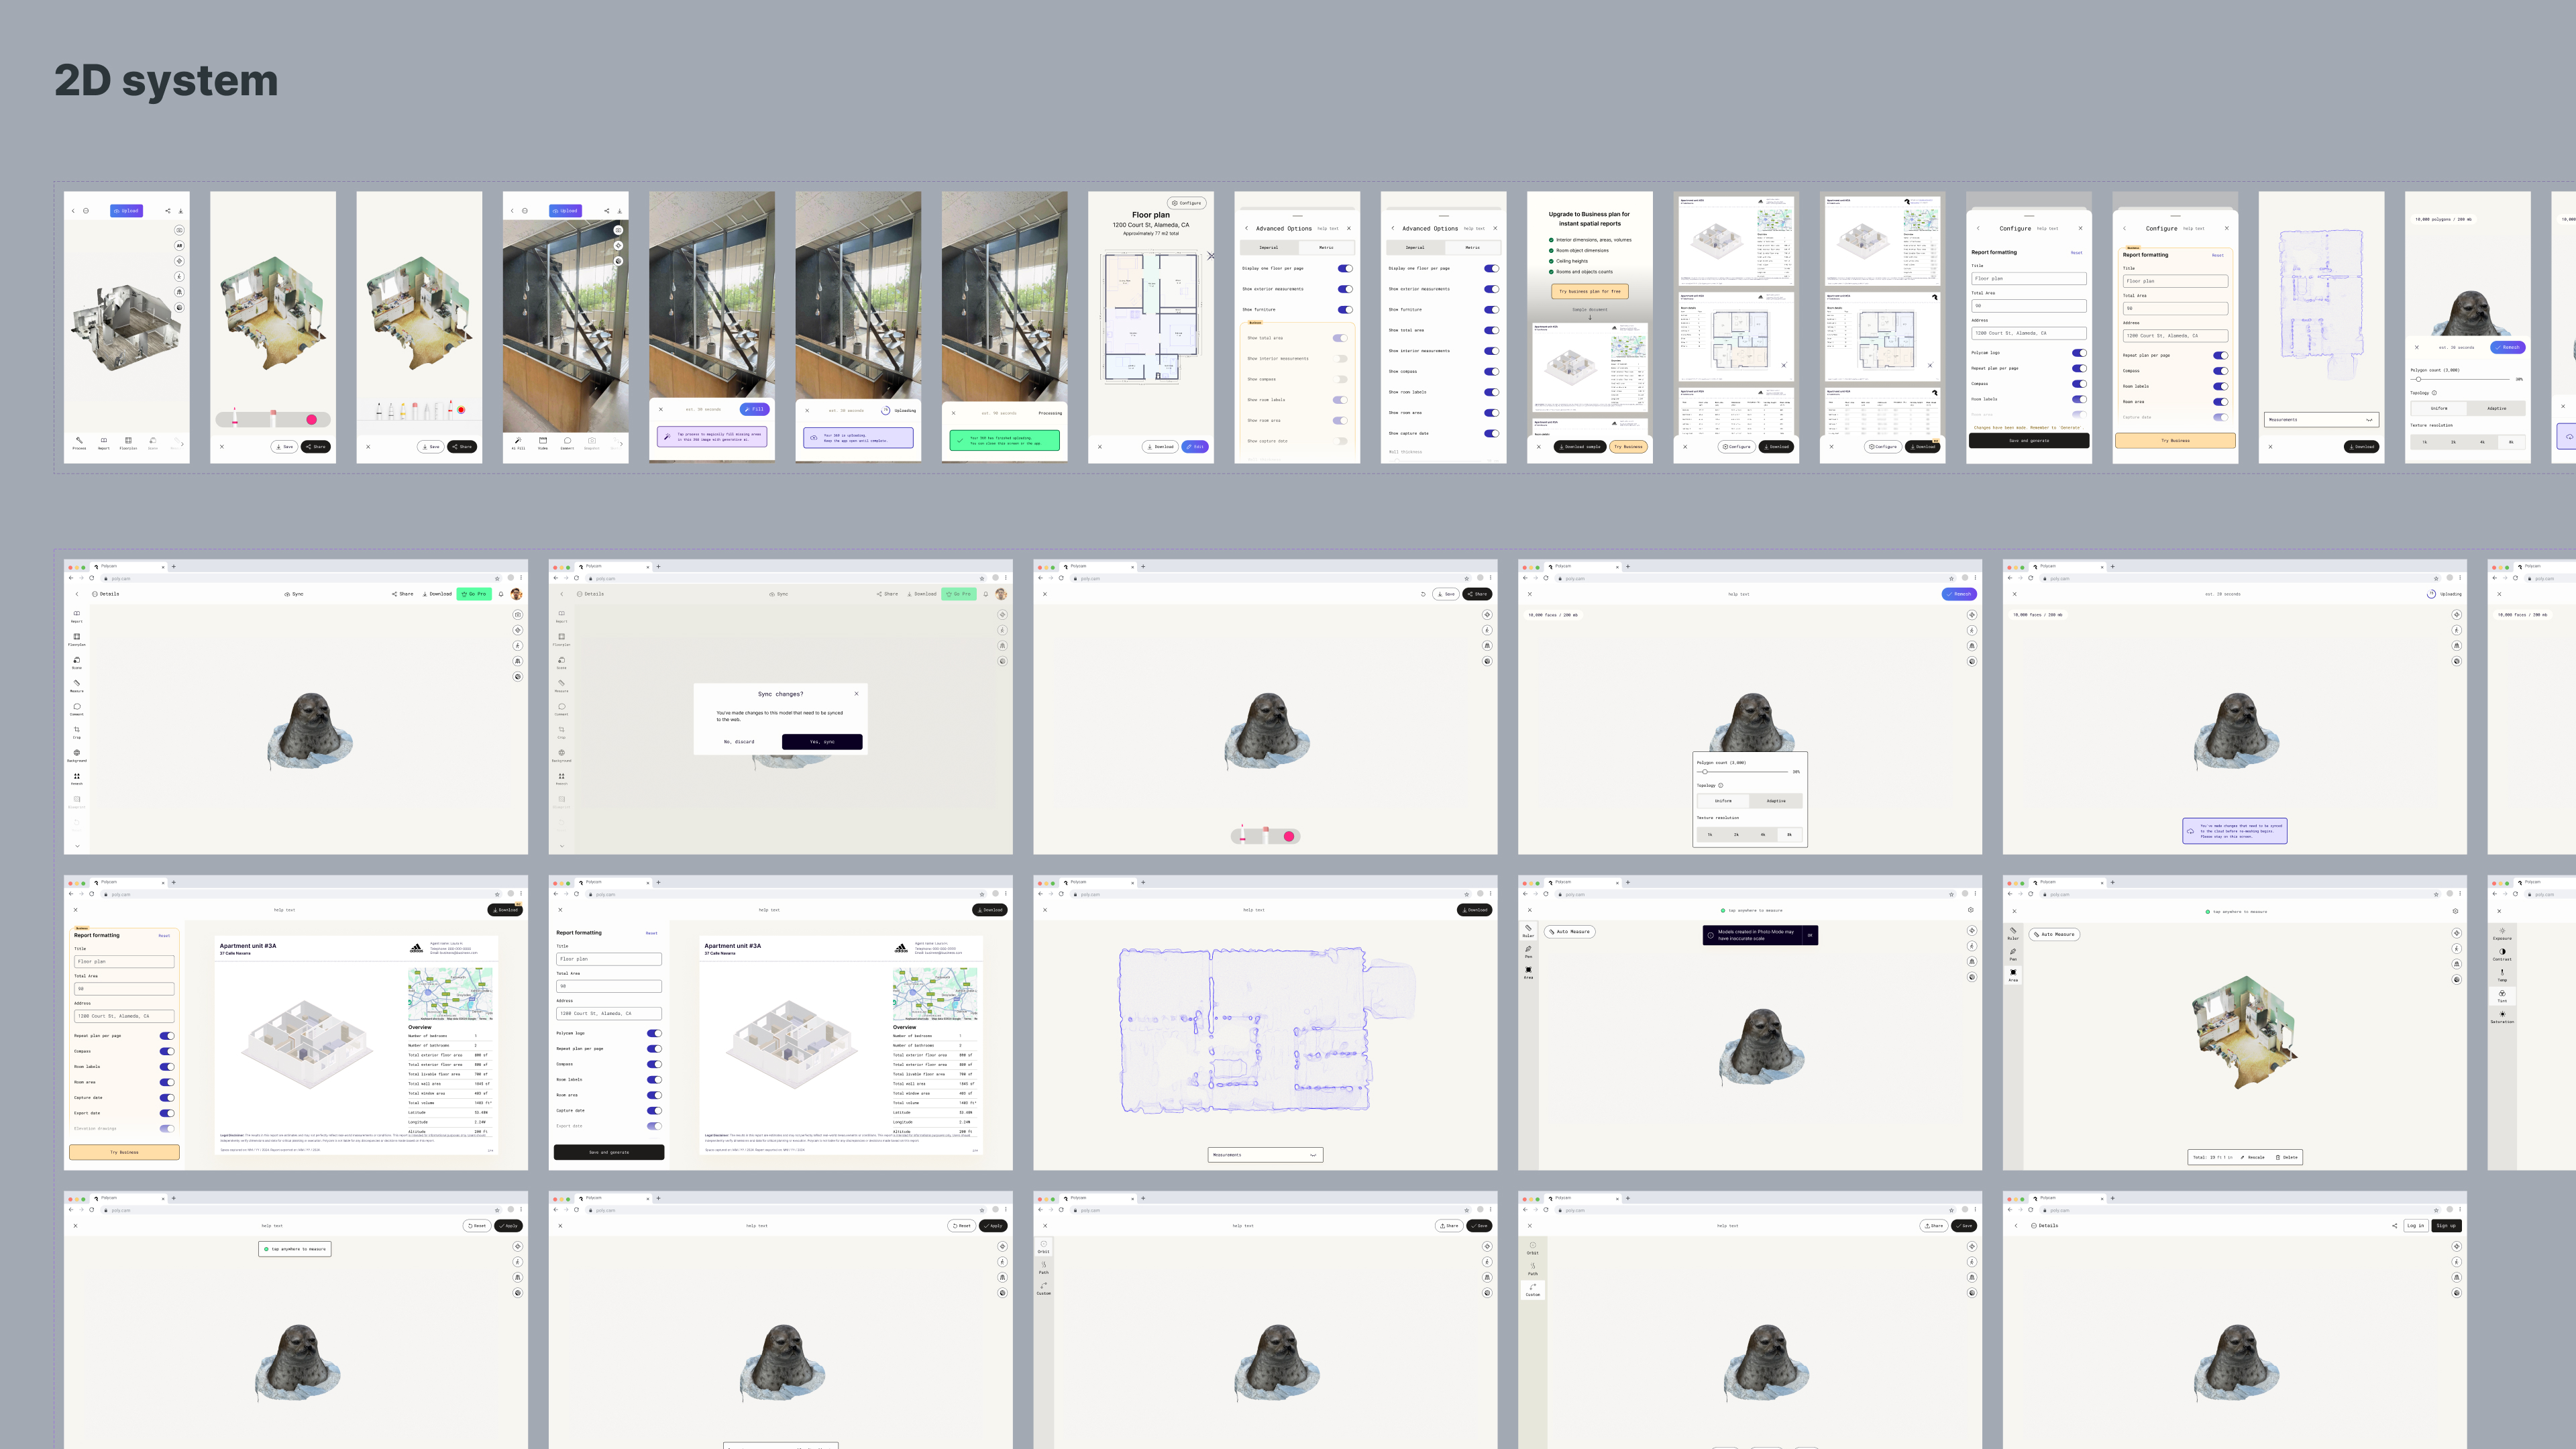Image resolution: width=2576 pixels, height=1449 pixels.
Task: Toggle Show exterior measurements in Business-locked Advanced Options
Action: (1345, 289)
